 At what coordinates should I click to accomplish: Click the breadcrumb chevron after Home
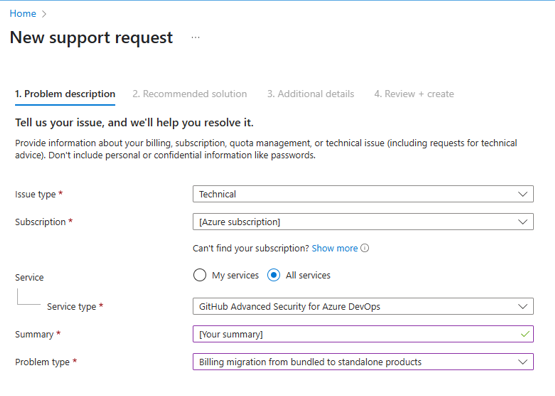coord(44,14)
